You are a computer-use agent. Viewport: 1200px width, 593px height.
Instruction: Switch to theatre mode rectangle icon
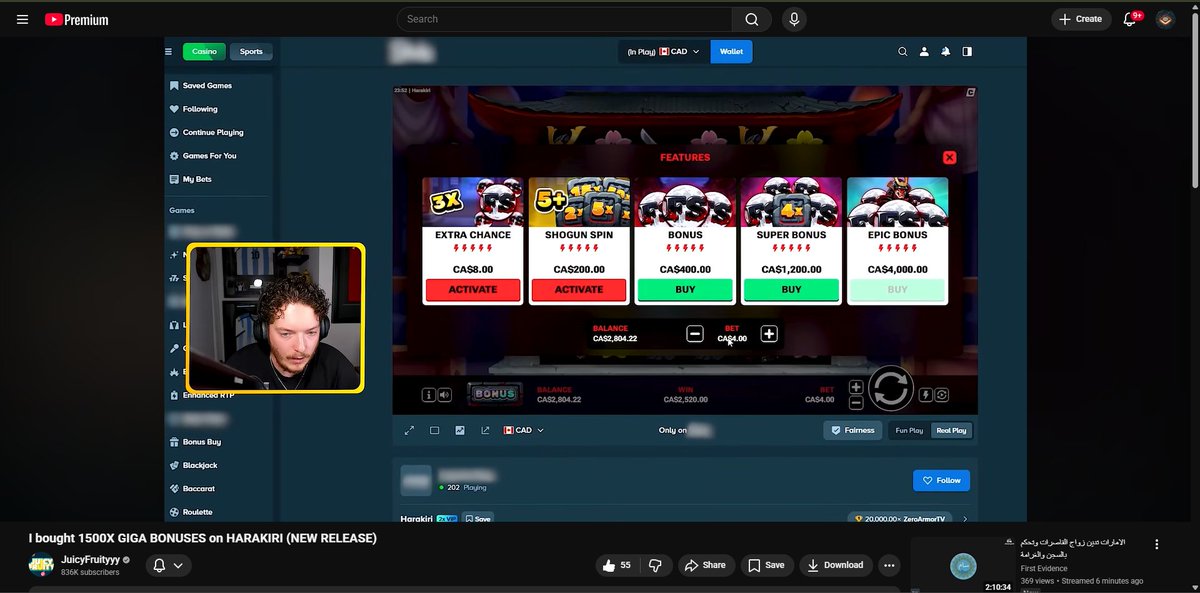434,430
